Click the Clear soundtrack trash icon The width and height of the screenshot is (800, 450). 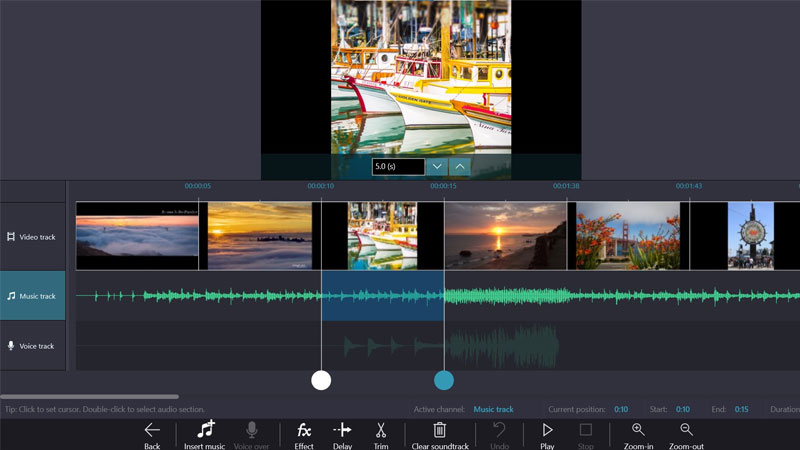(439, 430)
